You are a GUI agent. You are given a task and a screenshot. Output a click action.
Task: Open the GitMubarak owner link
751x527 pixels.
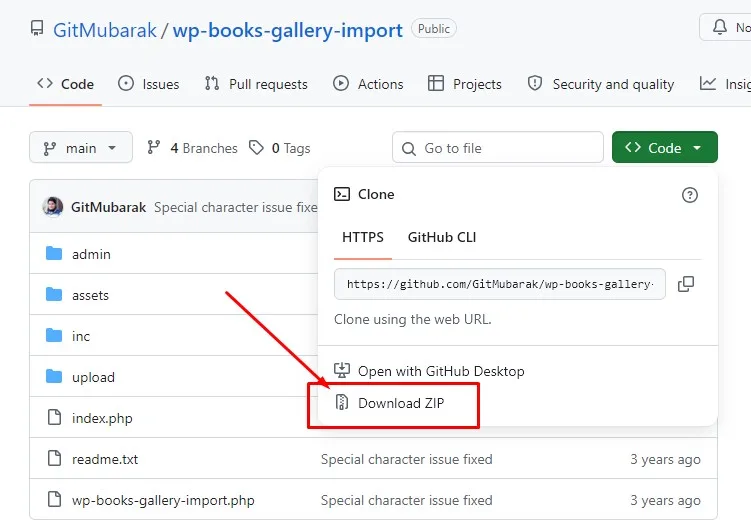(x=104, y=30)
